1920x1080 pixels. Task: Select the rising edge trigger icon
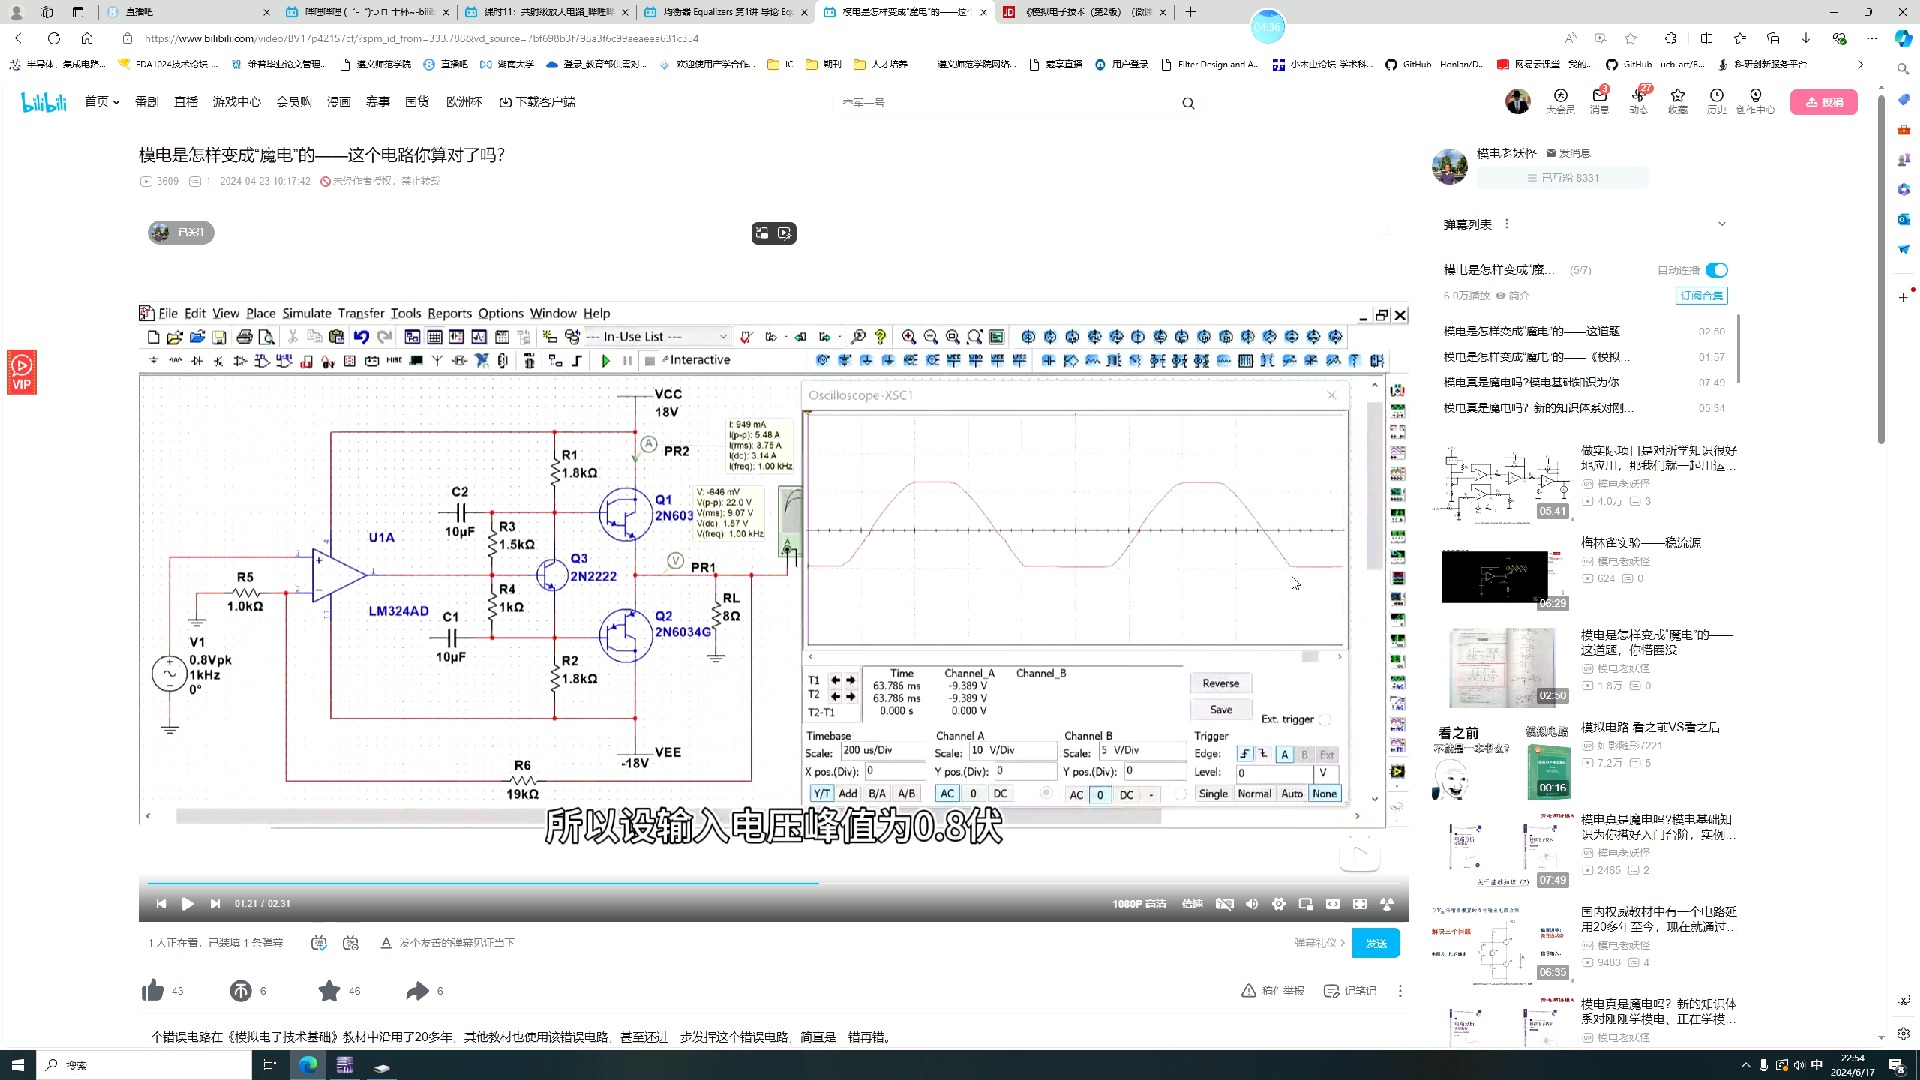click(1244, 755)
